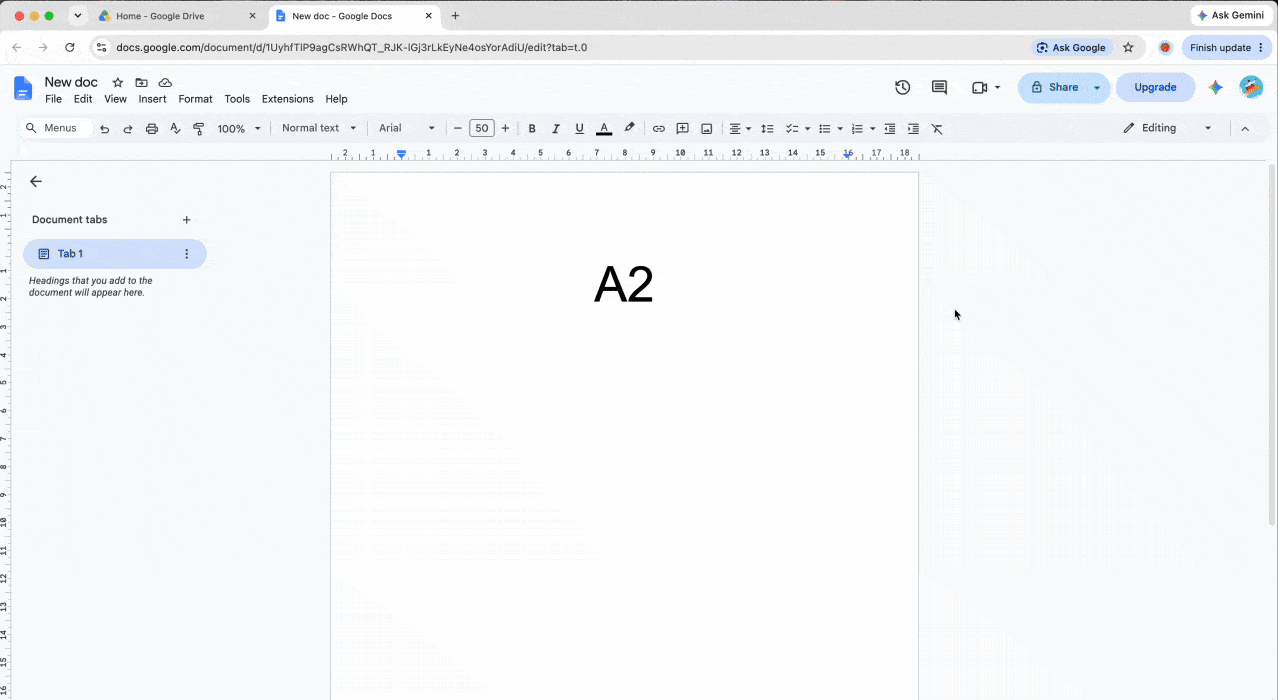Viewport: 1280px width, 700px height.
Task: Collapse the toolbar with the chevron up
Action: point(1245,129)
